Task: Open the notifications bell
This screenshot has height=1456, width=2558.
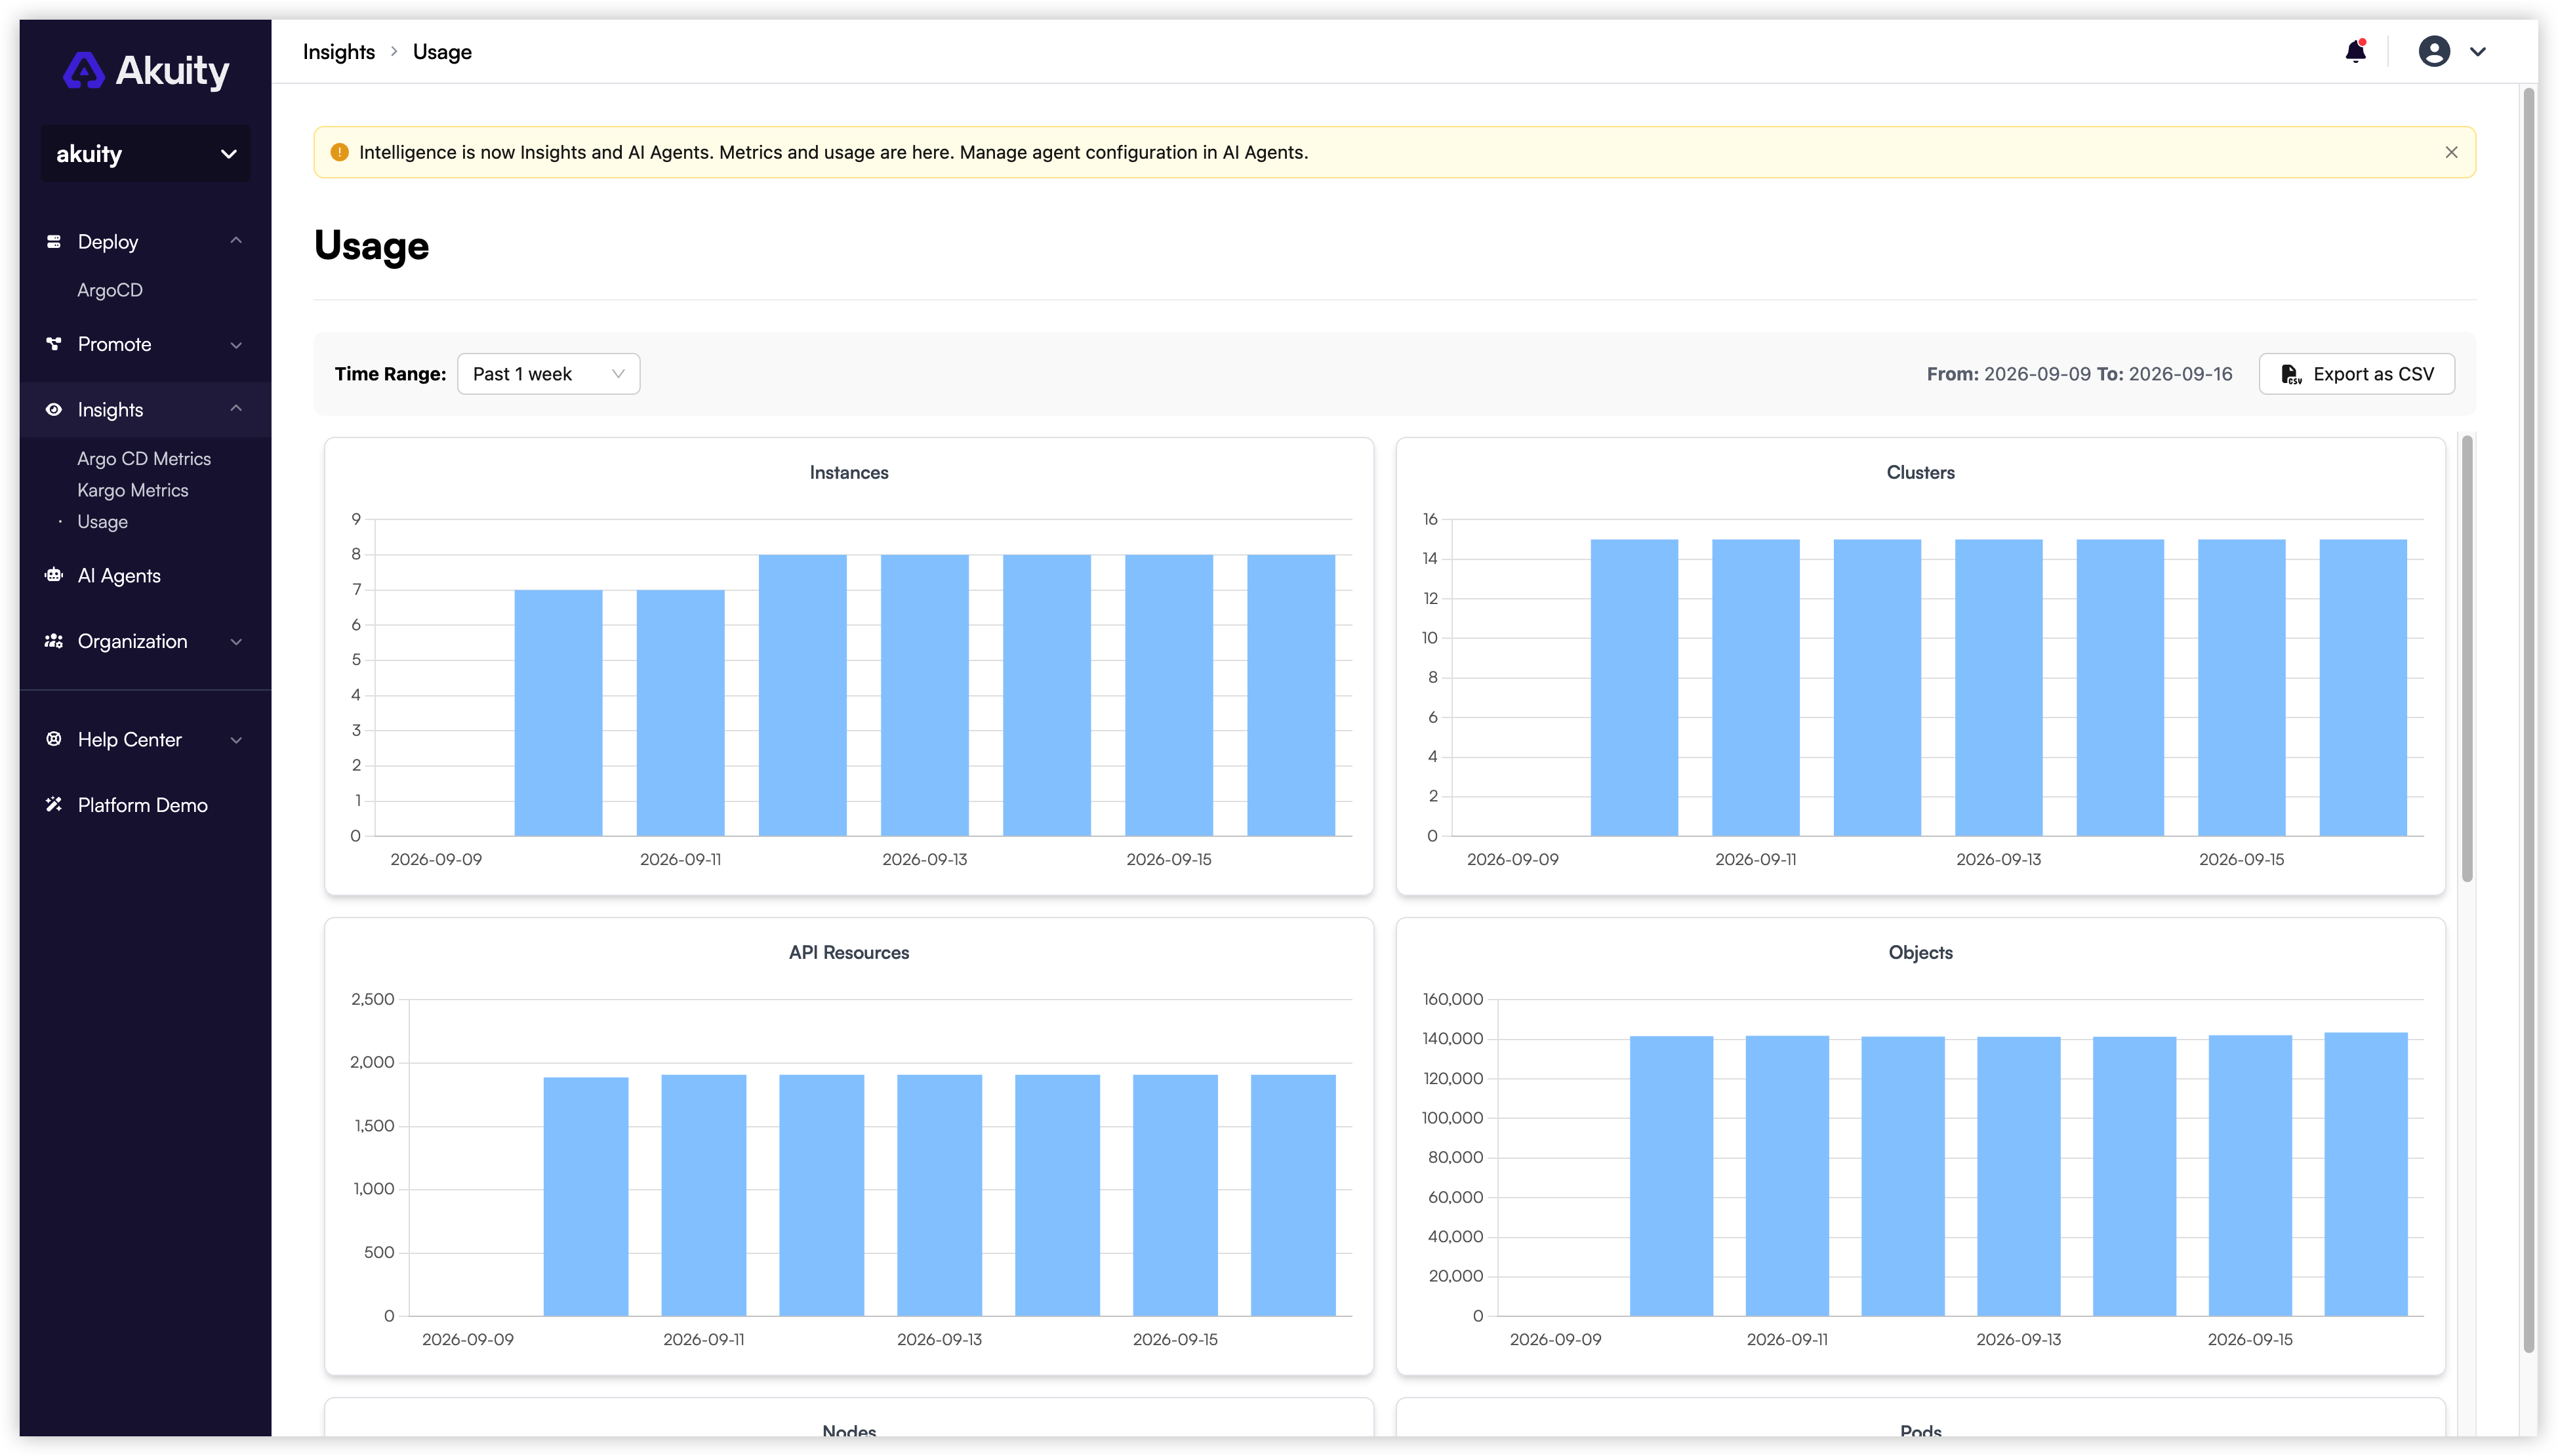Action: [x=2355, y=51]
